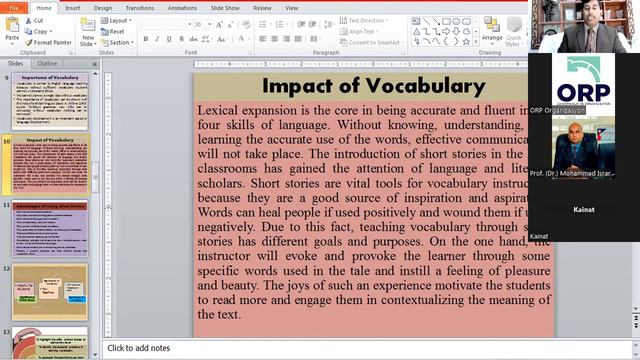This screenshot has width=640, height=360.
Task: Insert a Text Box shape from gallery
Action: coord(416,22)
